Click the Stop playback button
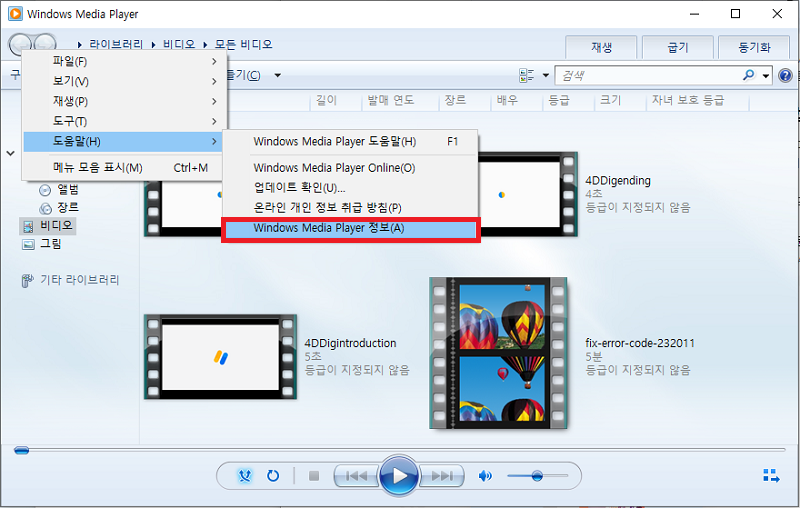The height and width of the screenshot is (508, 800). coord(314,476)
